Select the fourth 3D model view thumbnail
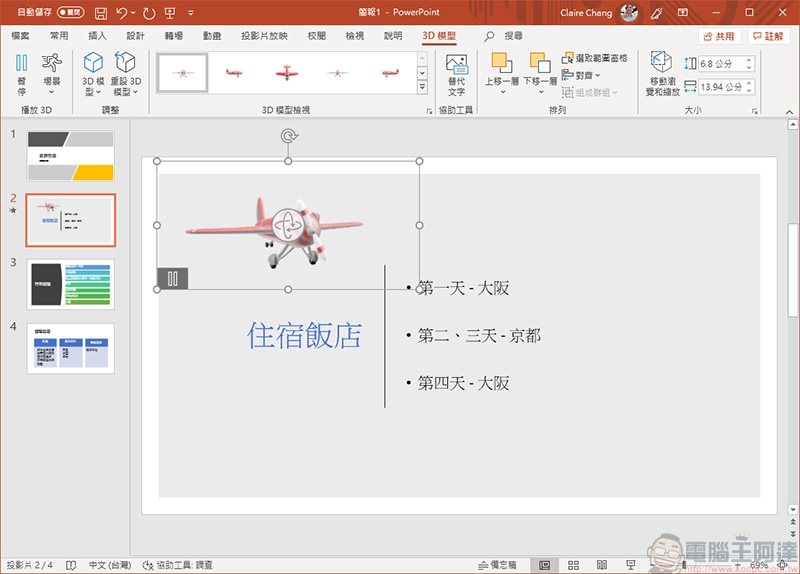This screenshot has height=574, width=800. point(338,73)
